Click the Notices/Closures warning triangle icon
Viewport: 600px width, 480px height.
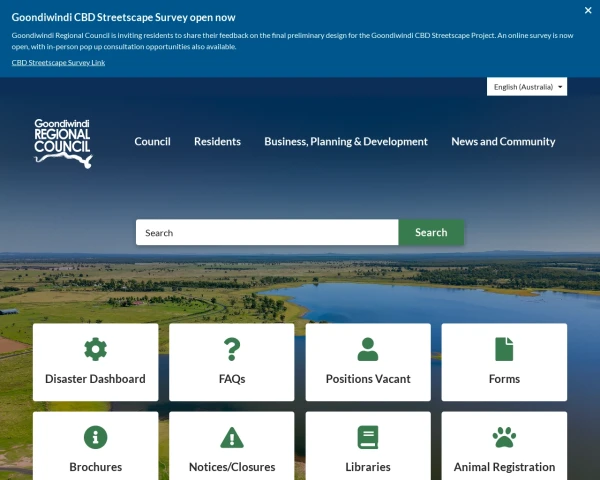232,437
